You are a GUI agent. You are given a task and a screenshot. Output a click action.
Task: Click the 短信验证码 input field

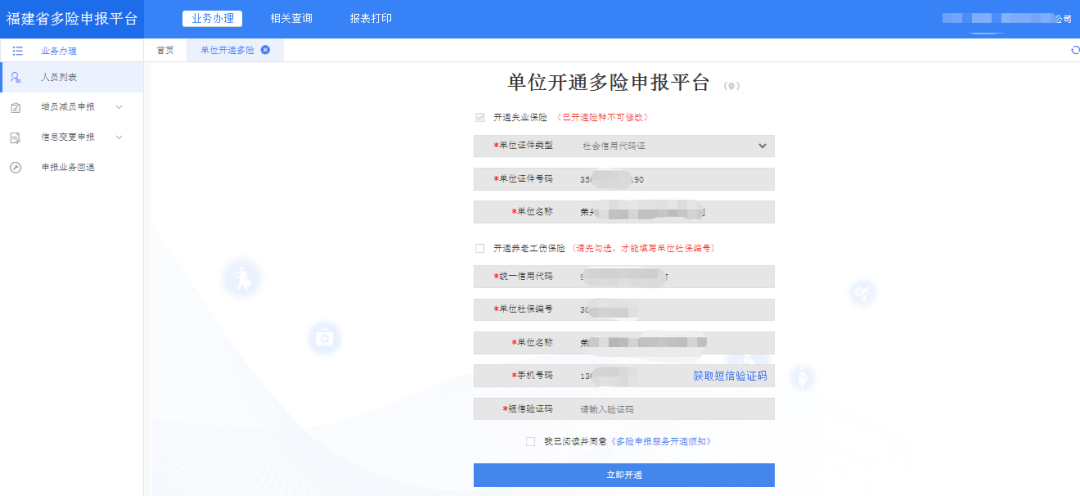click(624, 409)
